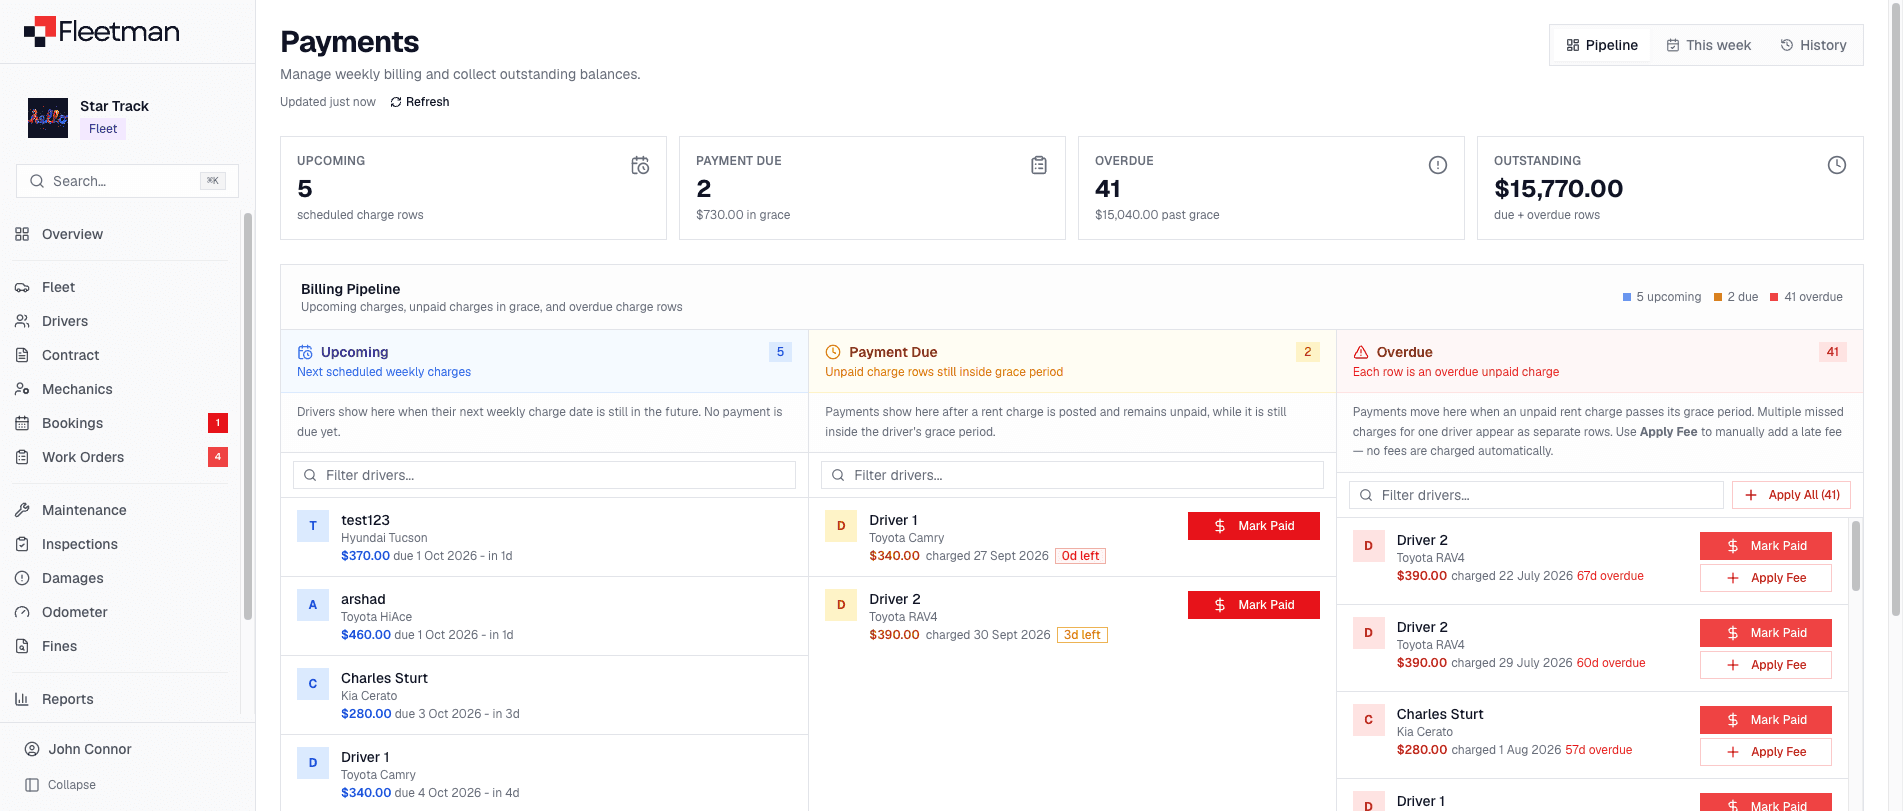Open Contract via its document icon
Viewport: 1903px width, 811px height.
pos(22,355)
